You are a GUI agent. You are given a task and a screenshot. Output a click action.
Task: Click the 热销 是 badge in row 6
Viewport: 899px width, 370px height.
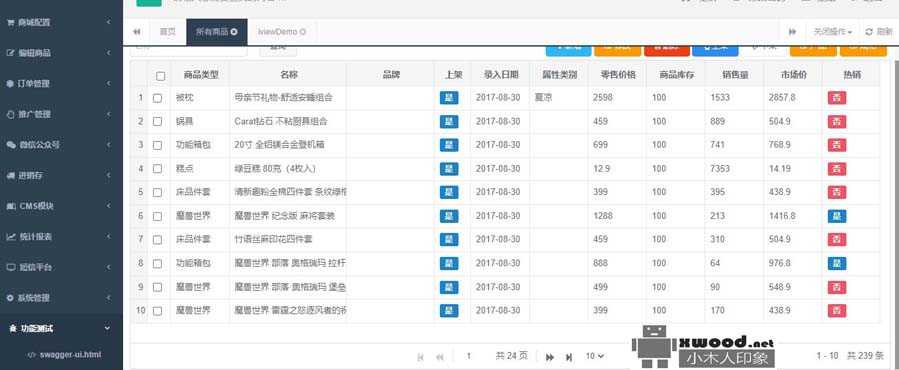tap(837, 216)
